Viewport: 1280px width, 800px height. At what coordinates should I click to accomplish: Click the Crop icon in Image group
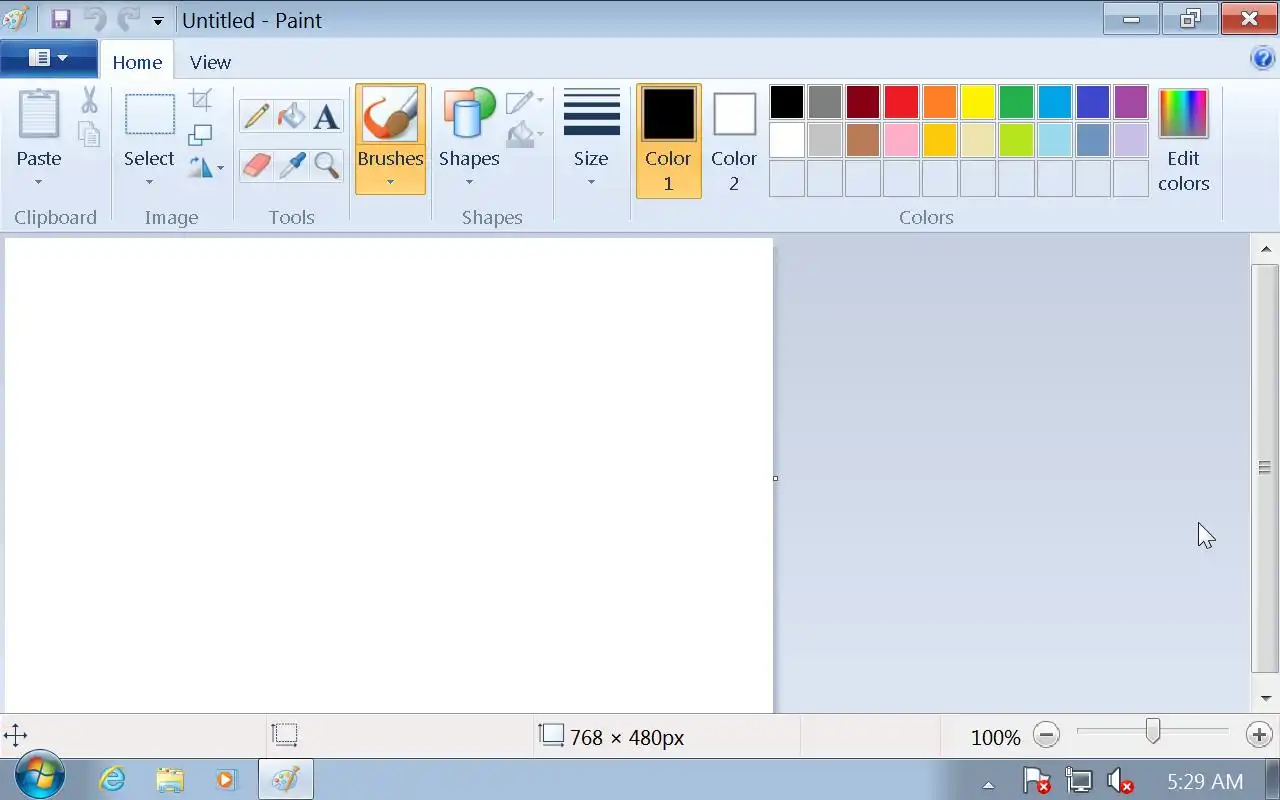pos(201,99)
